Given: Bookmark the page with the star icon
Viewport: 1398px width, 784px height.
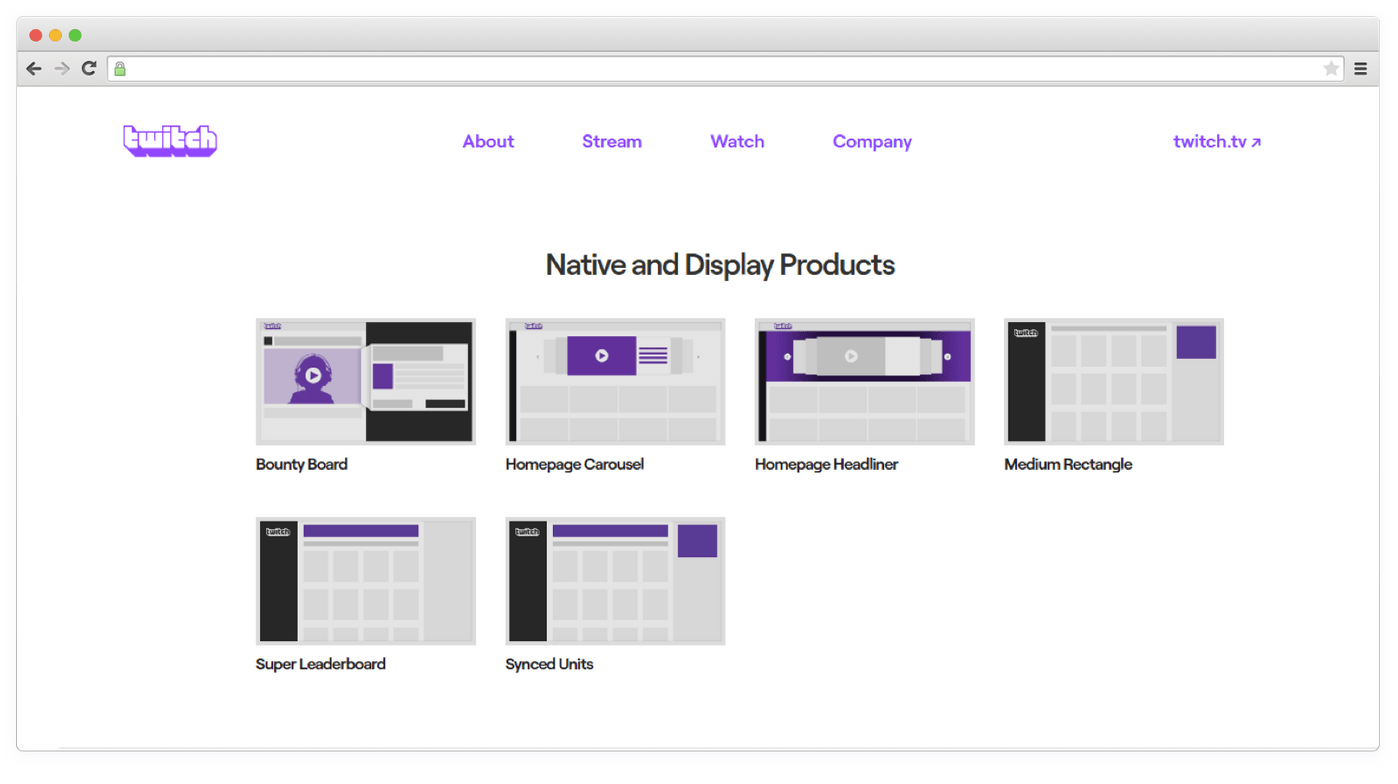Looking at the screenshot, I should coord(1331,69).
